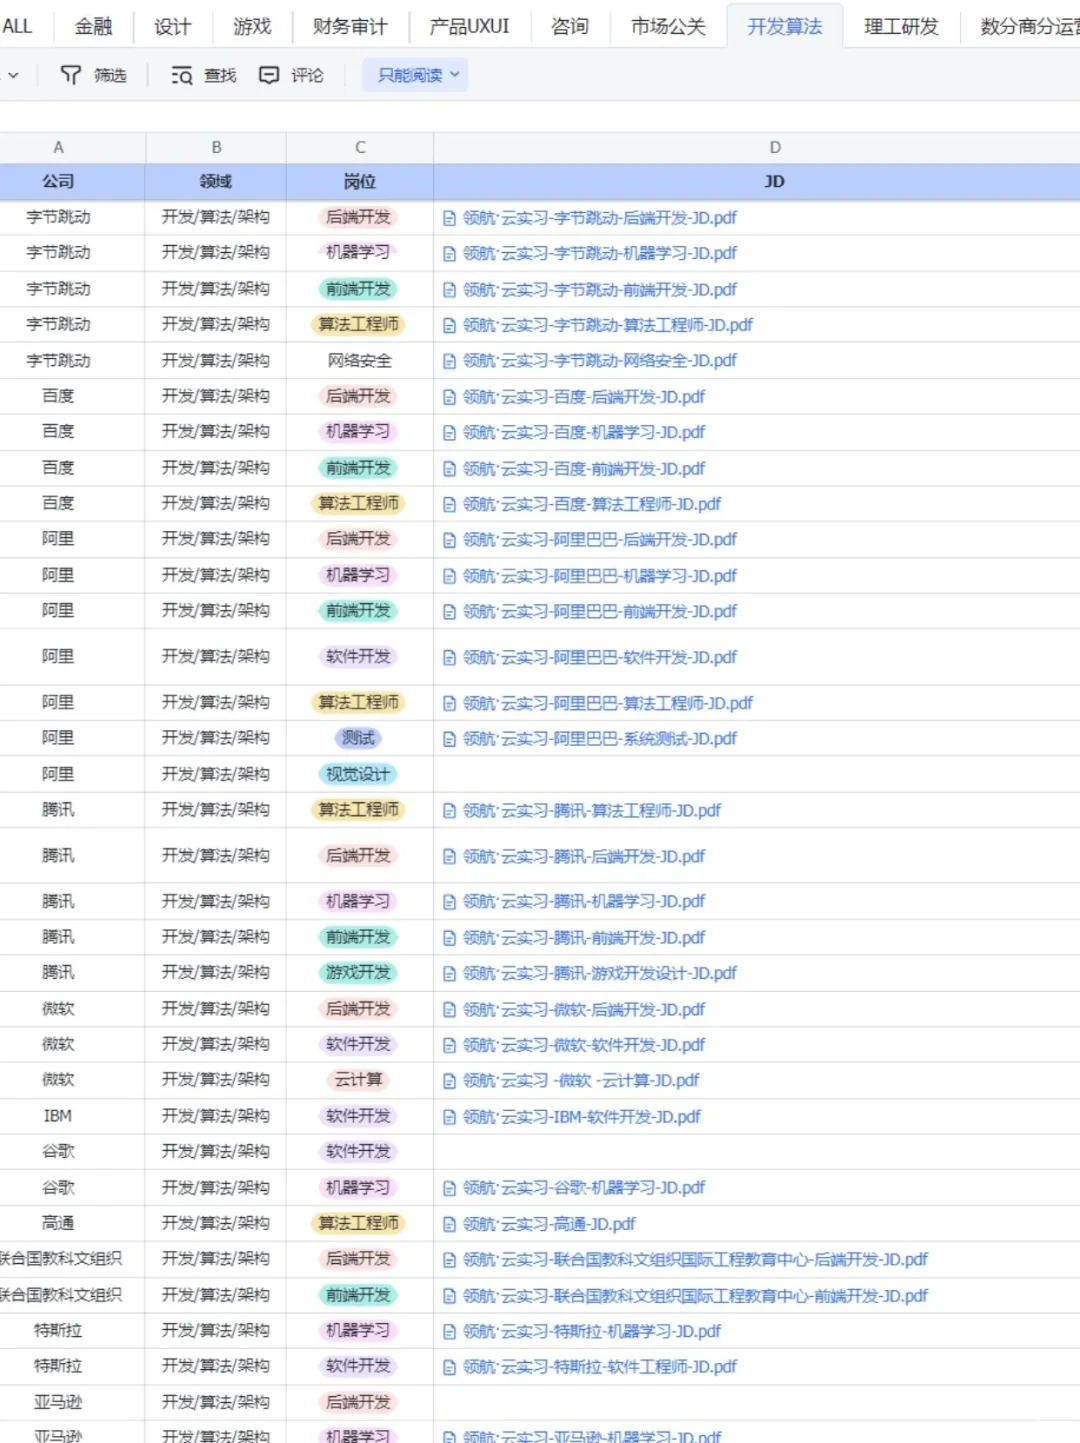The height and width of the screenshot is (1443, 1080).
Task: Select column B header
Action: pyautogui.click(x=216, y=147)
